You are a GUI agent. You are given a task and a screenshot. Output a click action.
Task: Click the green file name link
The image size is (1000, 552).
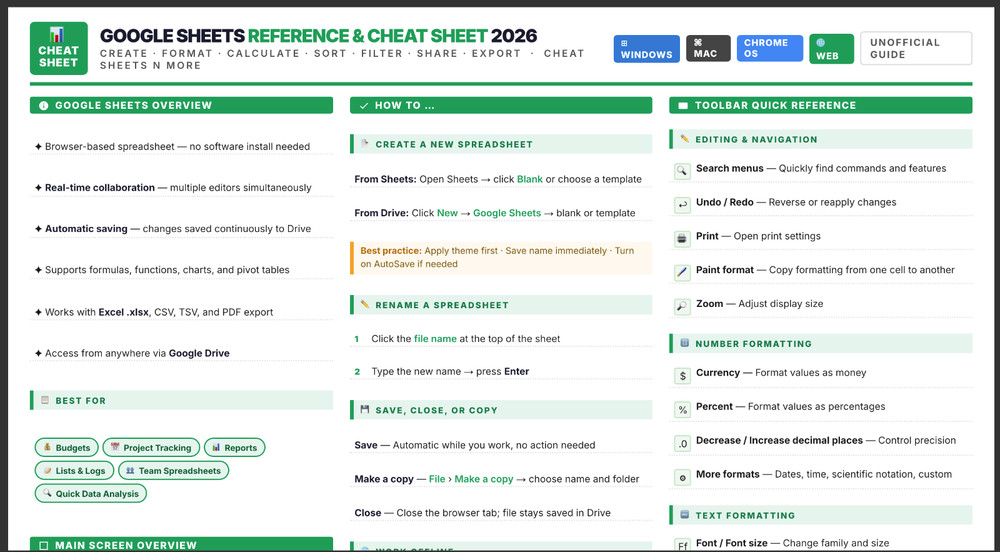(x=435, y=338)
